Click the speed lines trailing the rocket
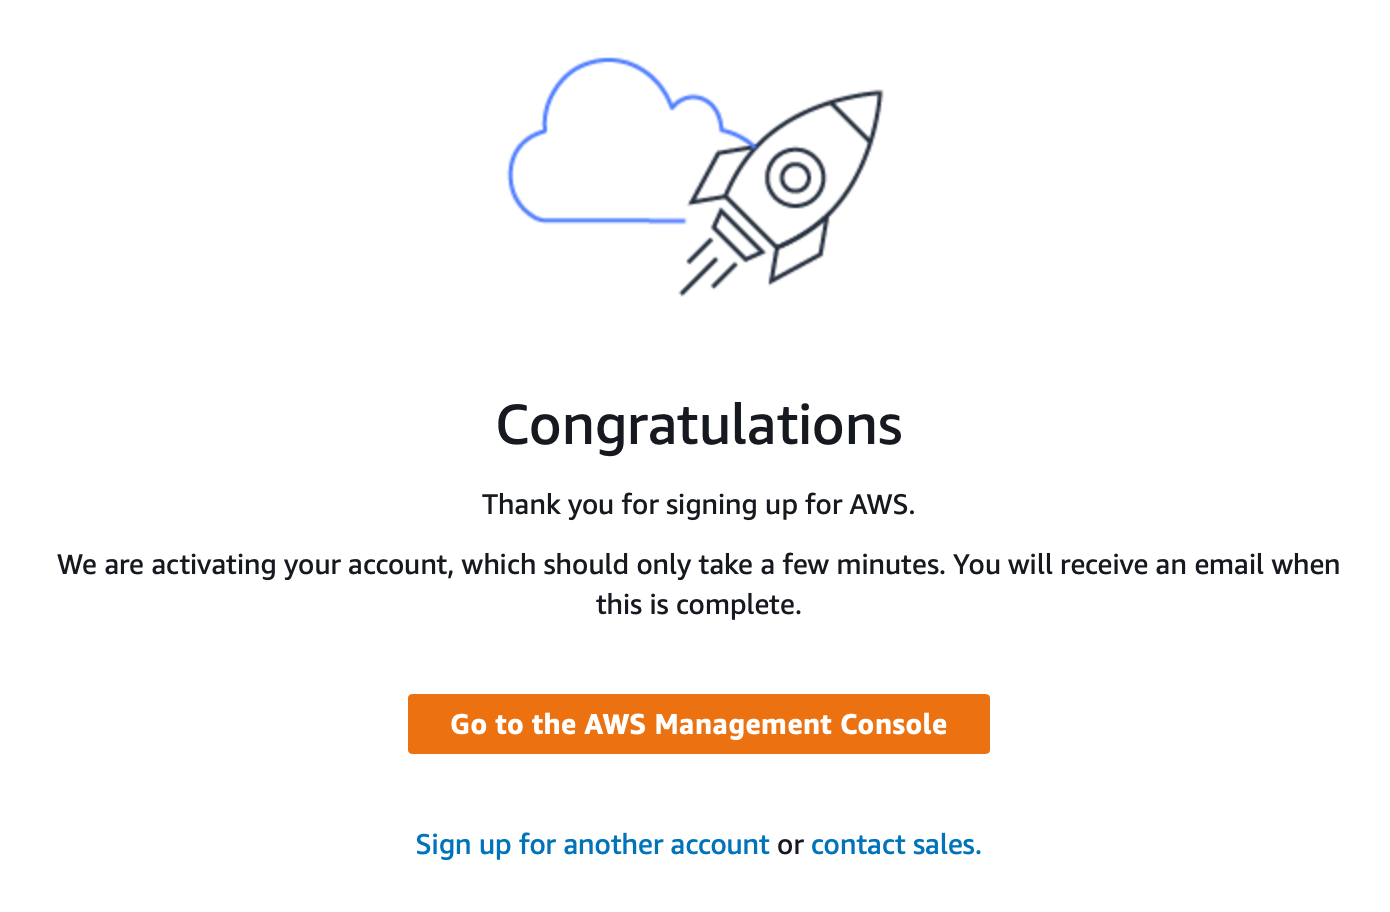 (x=708, y=266)
